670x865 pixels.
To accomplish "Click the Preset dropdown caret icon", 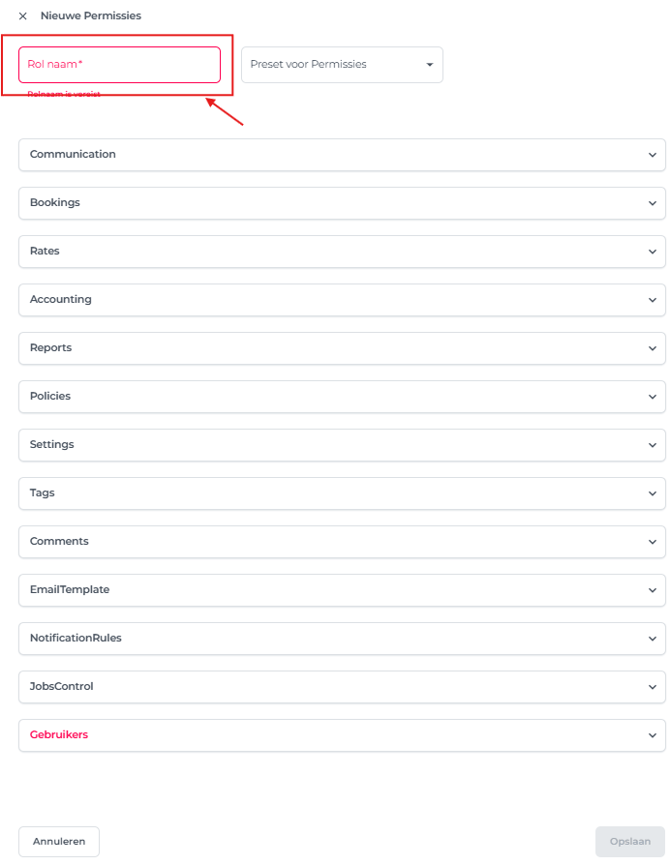I will click(x=429, y=65).
